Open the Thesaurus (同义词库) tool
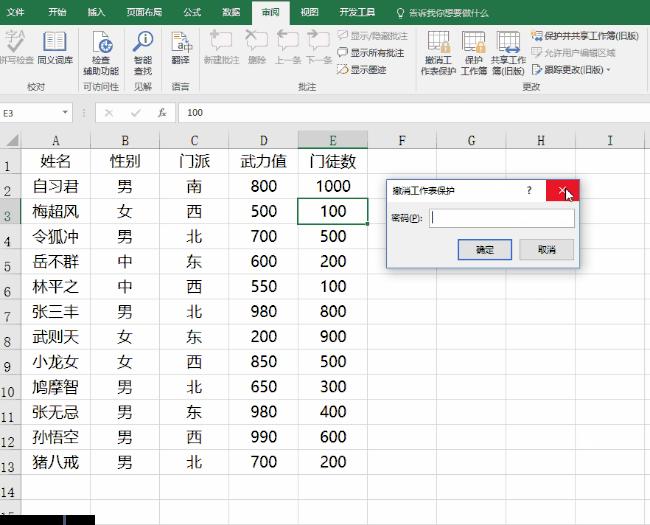650x525 pixels. [x=55, y=48]
